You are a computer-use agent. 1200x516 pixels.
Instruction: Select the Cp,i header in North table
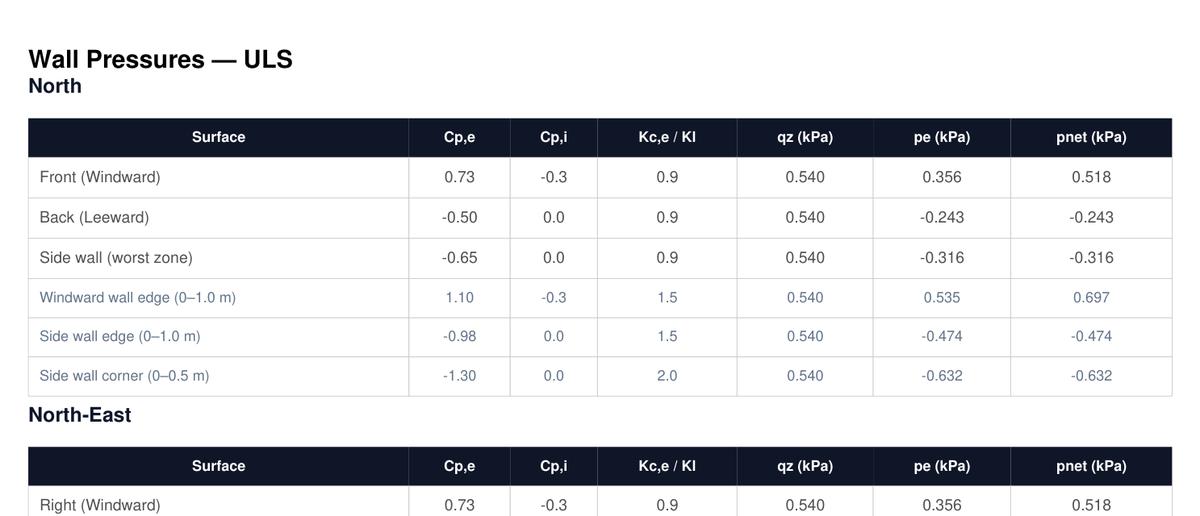click(553, 137)
